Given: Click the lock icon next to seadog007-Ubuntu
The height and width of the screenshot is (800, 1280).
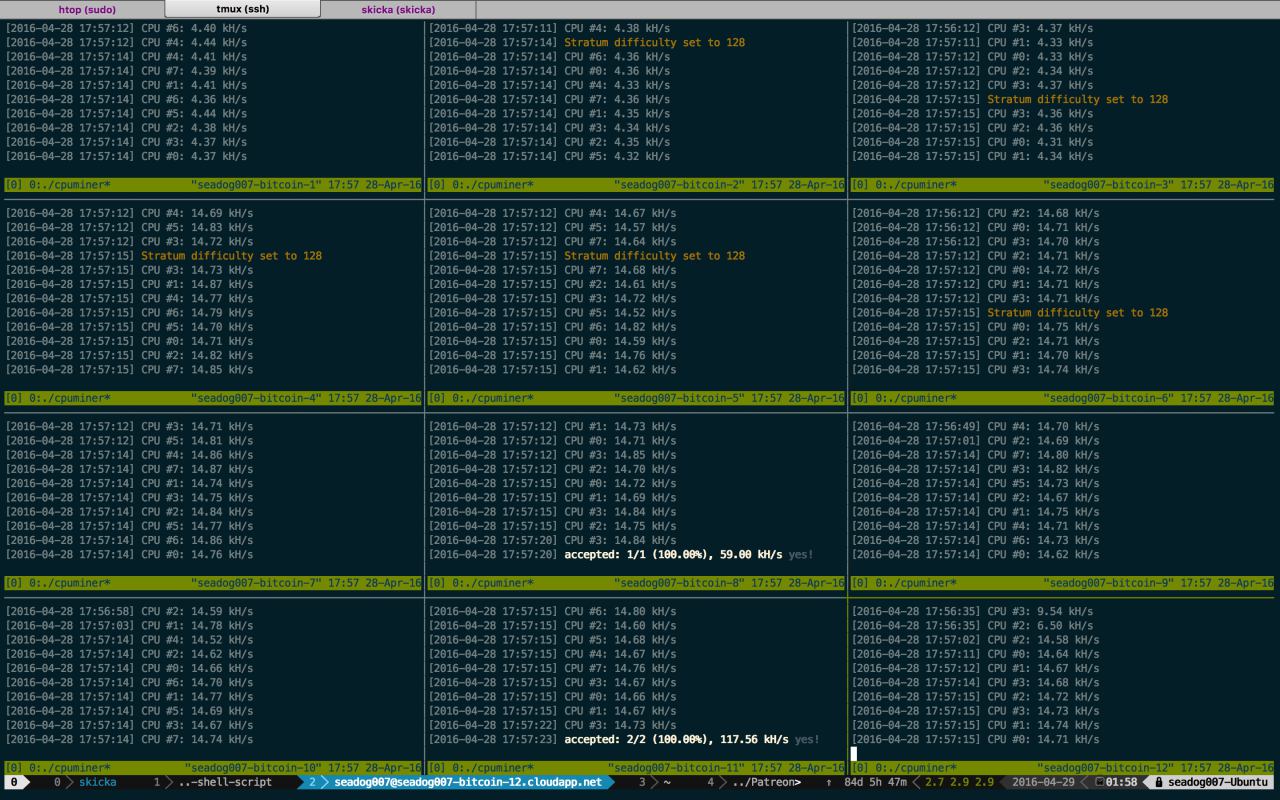Looking at the screenshot, I should pos(1159,782).
